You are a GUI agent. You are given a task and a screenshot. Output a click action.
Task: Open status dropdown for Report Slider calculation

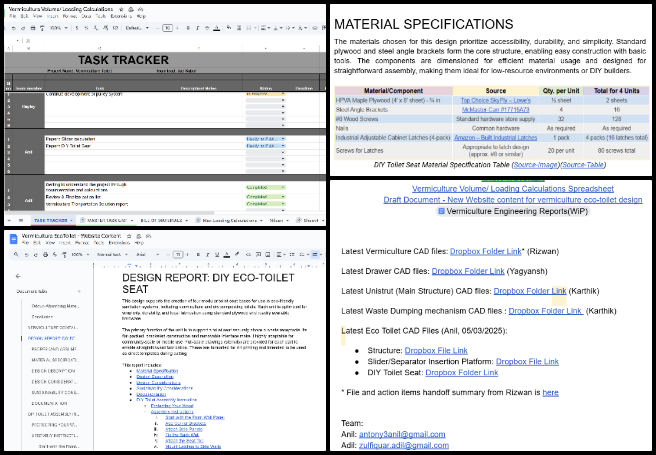click(x=265, y=139)
